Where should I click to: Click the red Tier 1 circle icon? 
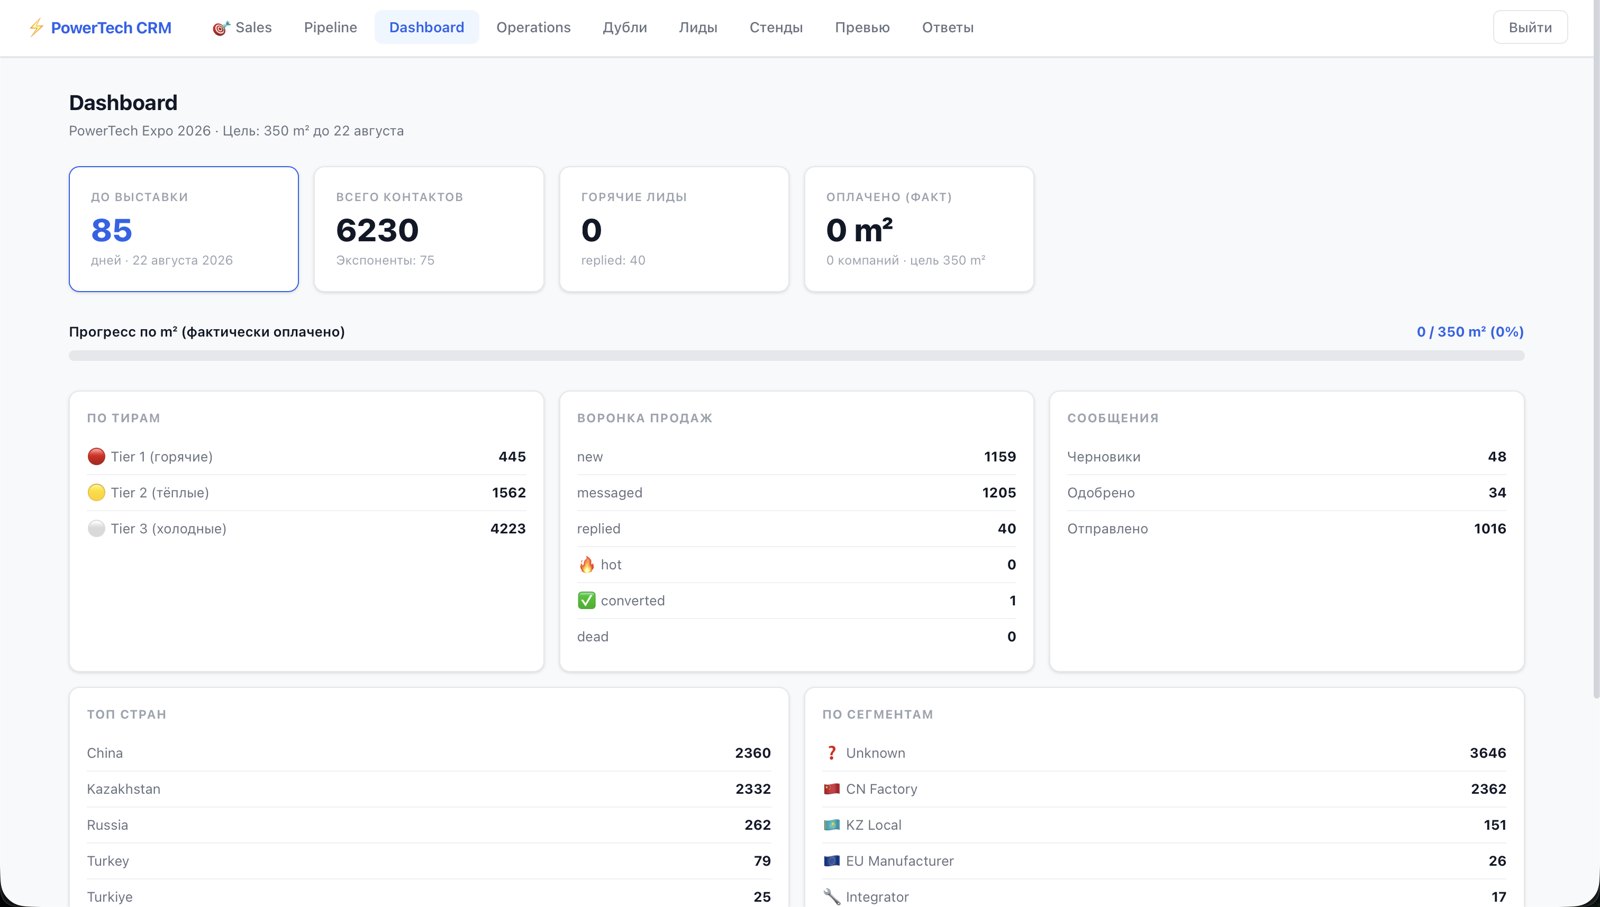point(96,457)
